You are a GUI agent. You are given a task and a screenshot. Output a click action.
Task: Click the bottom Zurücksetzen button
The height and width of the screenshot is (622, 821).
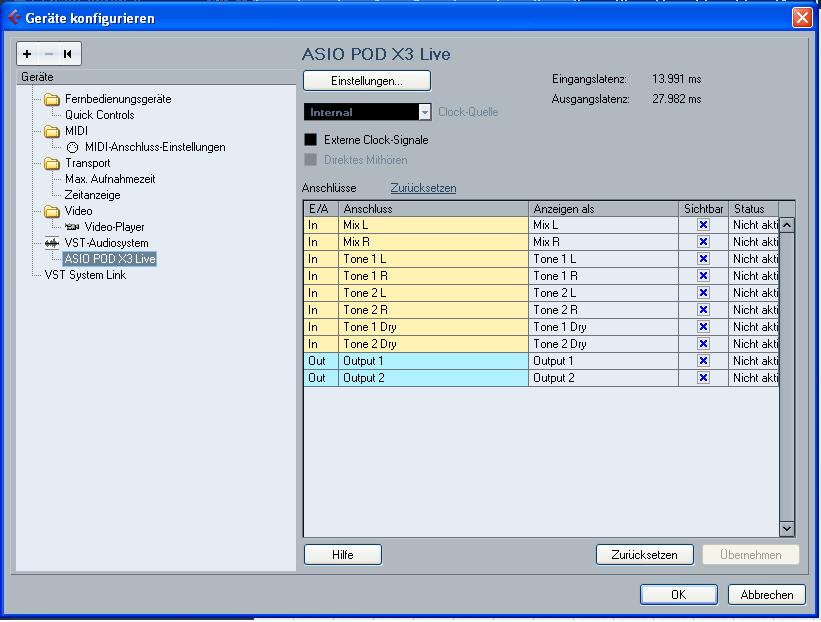[x=645, y=554]
